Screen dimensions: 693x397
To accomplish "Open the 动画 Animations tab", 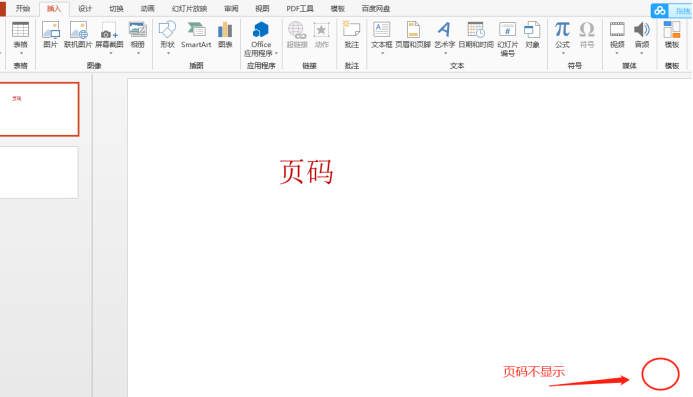I will [147, 9].
